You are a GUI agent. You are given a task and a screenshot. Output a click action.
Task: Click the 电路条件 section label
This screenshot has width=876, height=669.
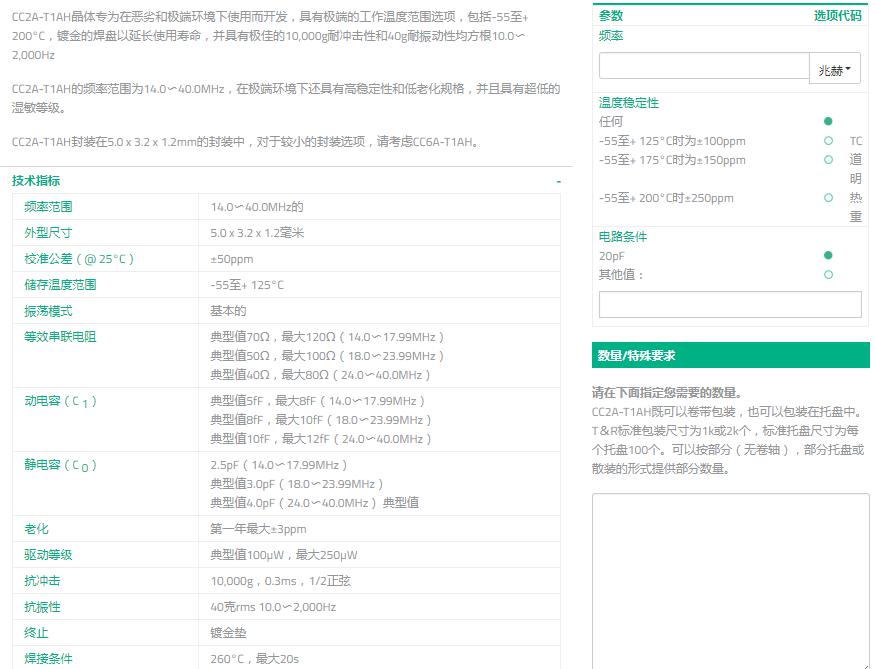622,236
